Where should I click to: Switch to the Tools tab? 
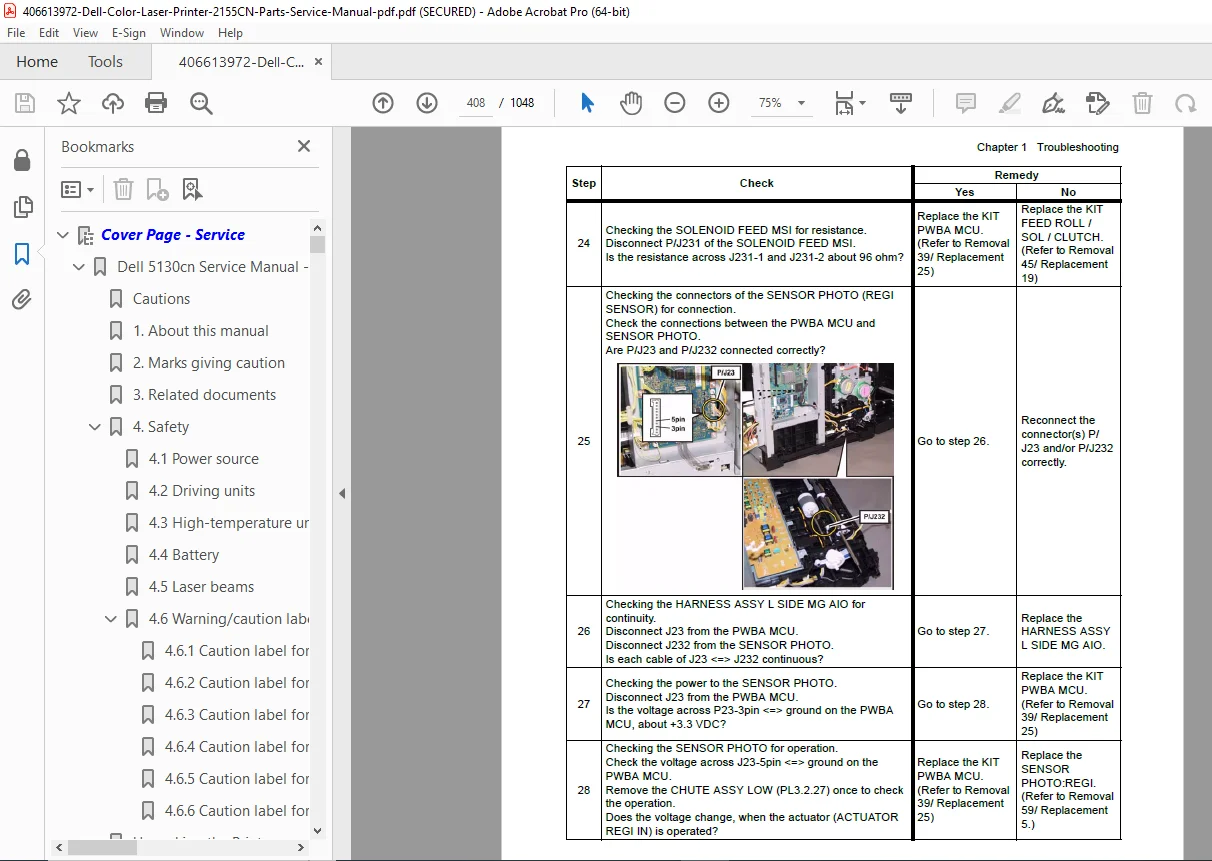105,61
